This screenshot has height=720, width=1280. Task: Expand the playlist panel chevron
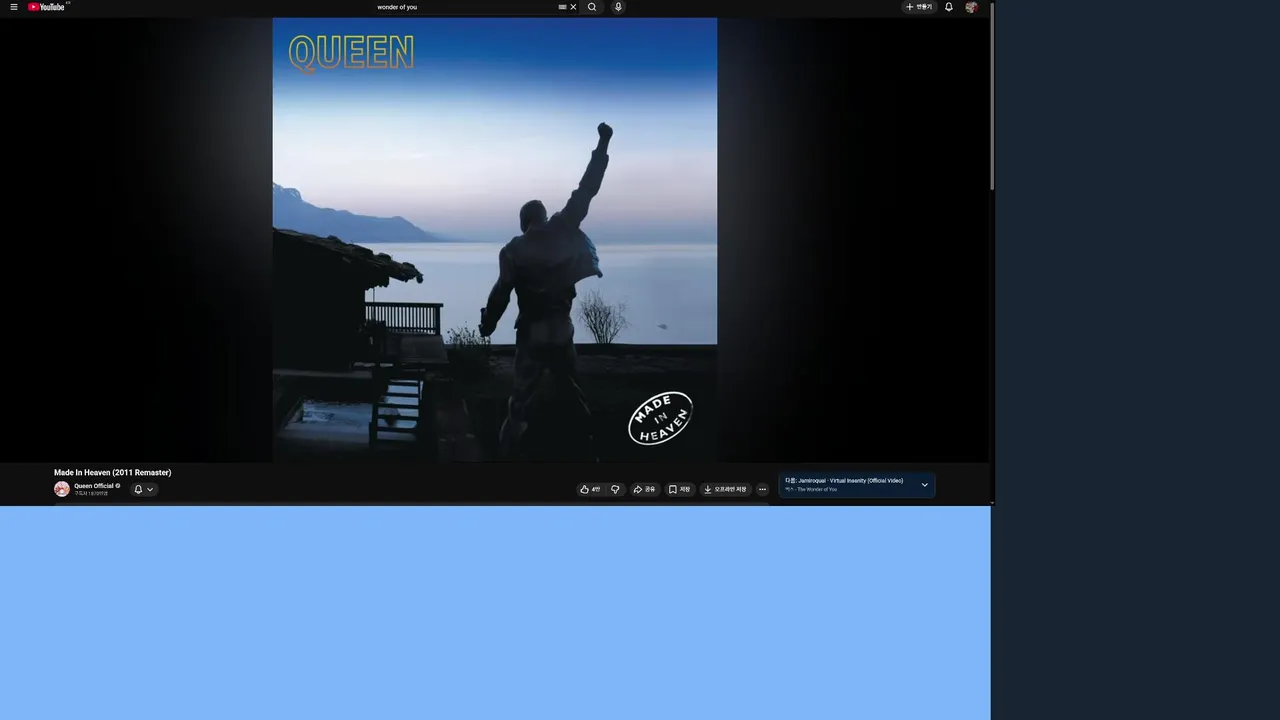pos(925,485)
